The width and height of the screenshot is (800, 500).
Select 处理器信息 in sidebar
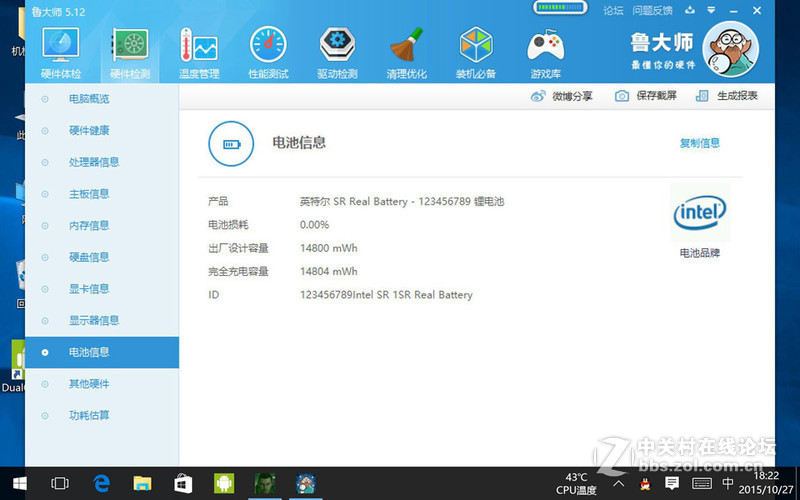coord(102,162)
